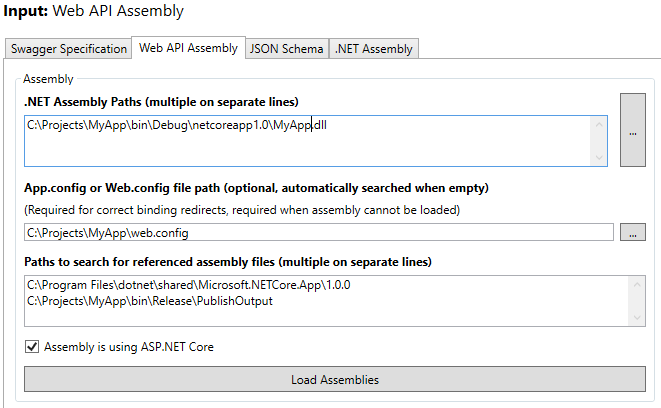
Task: Click the .NET Assembly Paths scrollbar track
Action: pos(599,140)
